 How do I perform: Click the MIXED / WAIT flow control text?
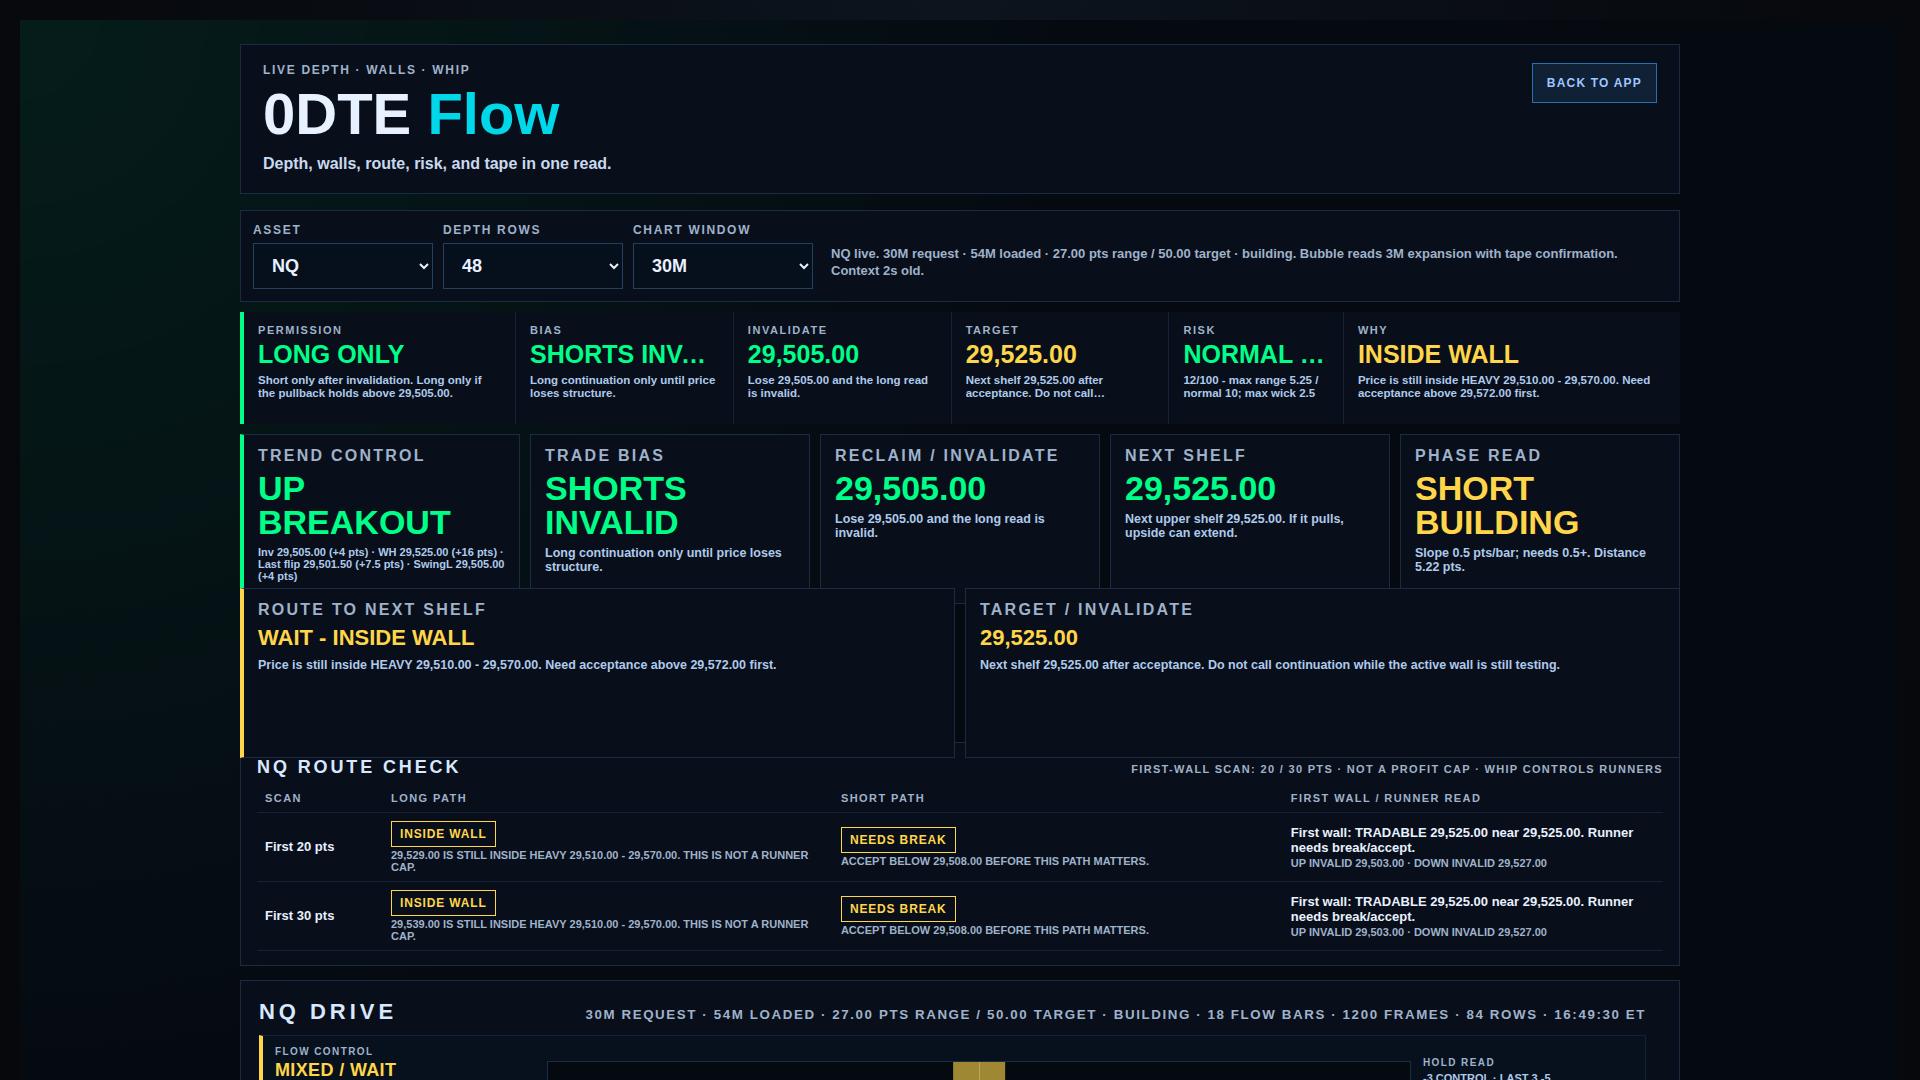[336, 1070]
